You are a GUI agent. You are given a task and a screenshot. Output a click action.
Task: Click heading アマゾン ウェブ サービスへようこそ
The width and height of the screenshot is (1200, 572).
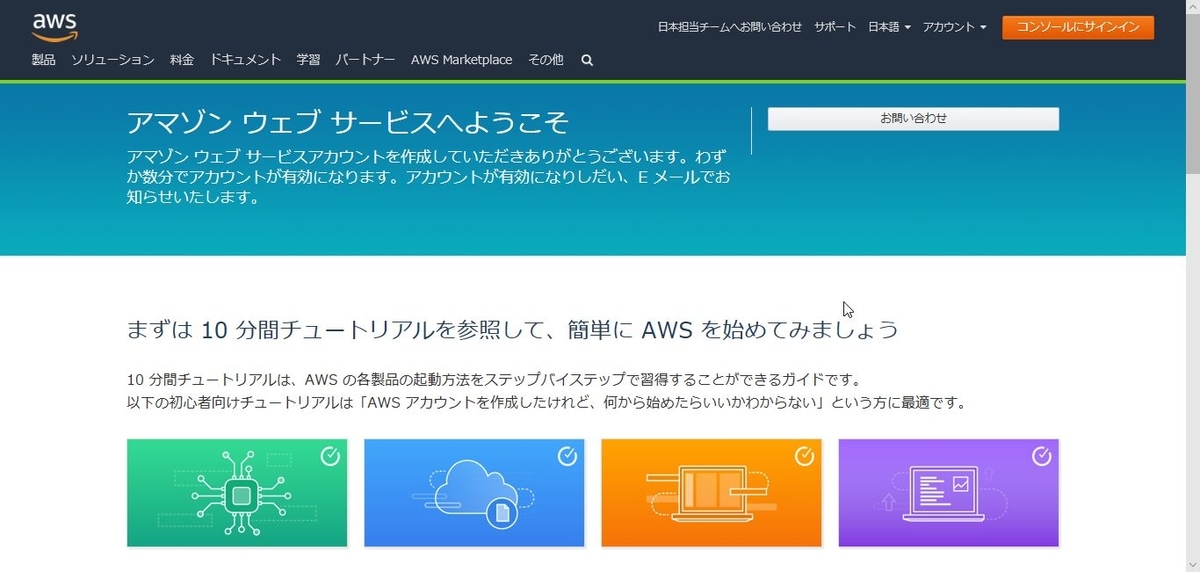click(x=348, y=123)
